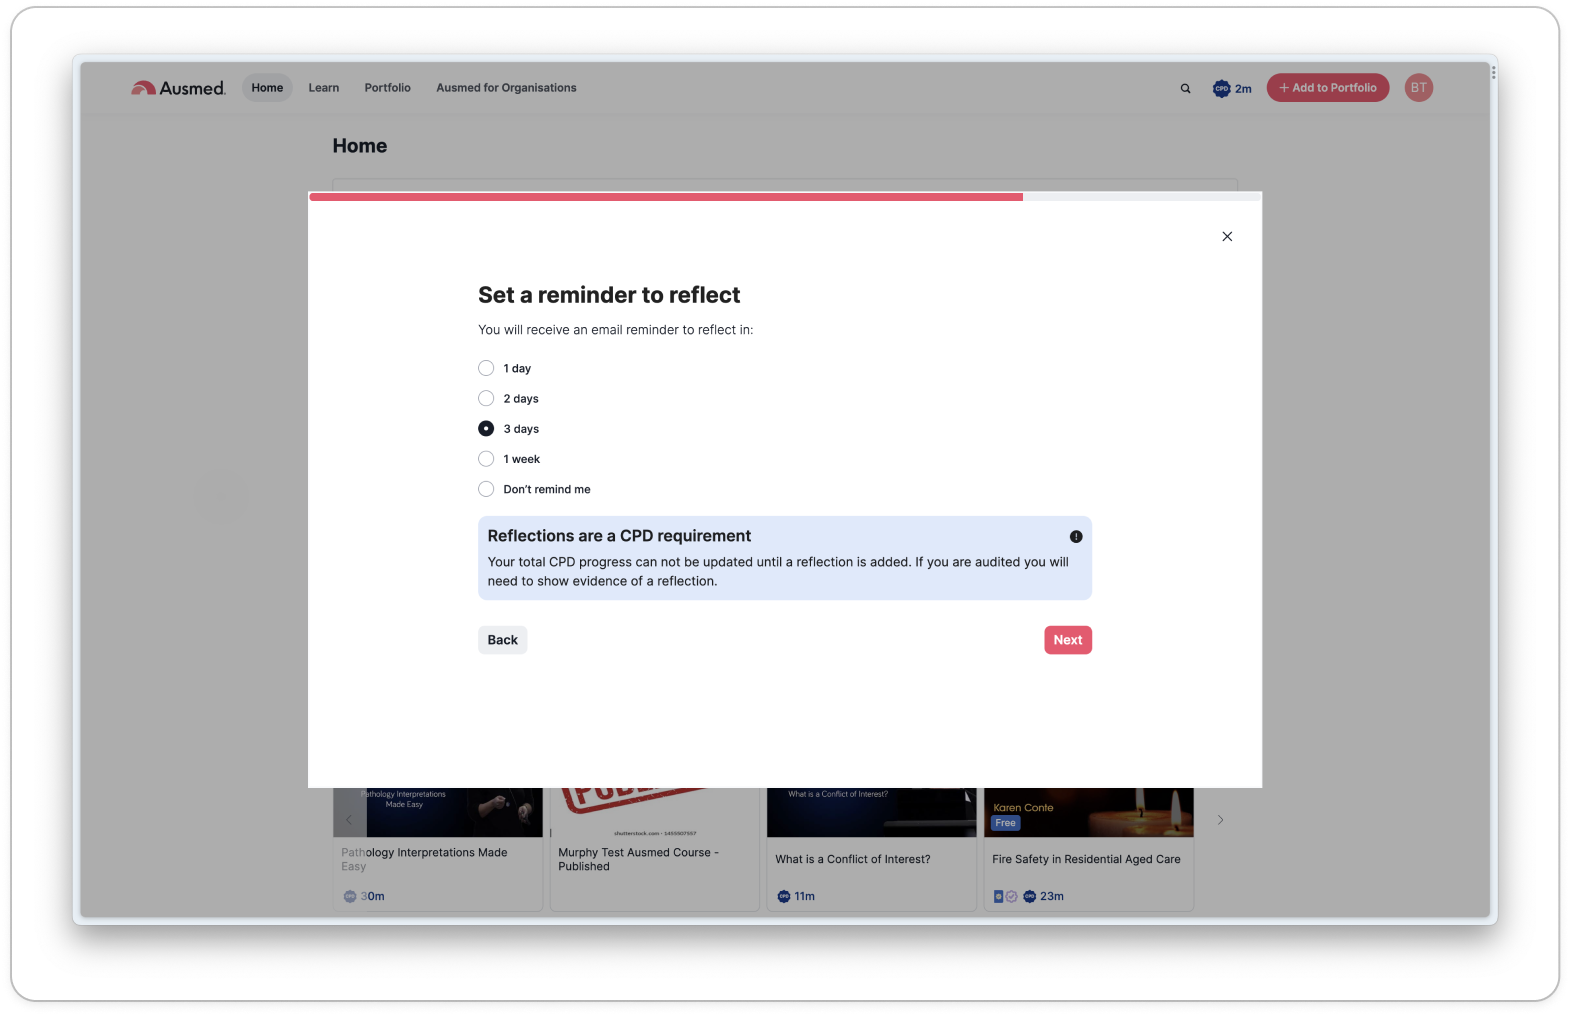Image resolution: width=1571 pixels, height=1016 pixels.
Task: Click the Home page heading
Action: [360, 146]
